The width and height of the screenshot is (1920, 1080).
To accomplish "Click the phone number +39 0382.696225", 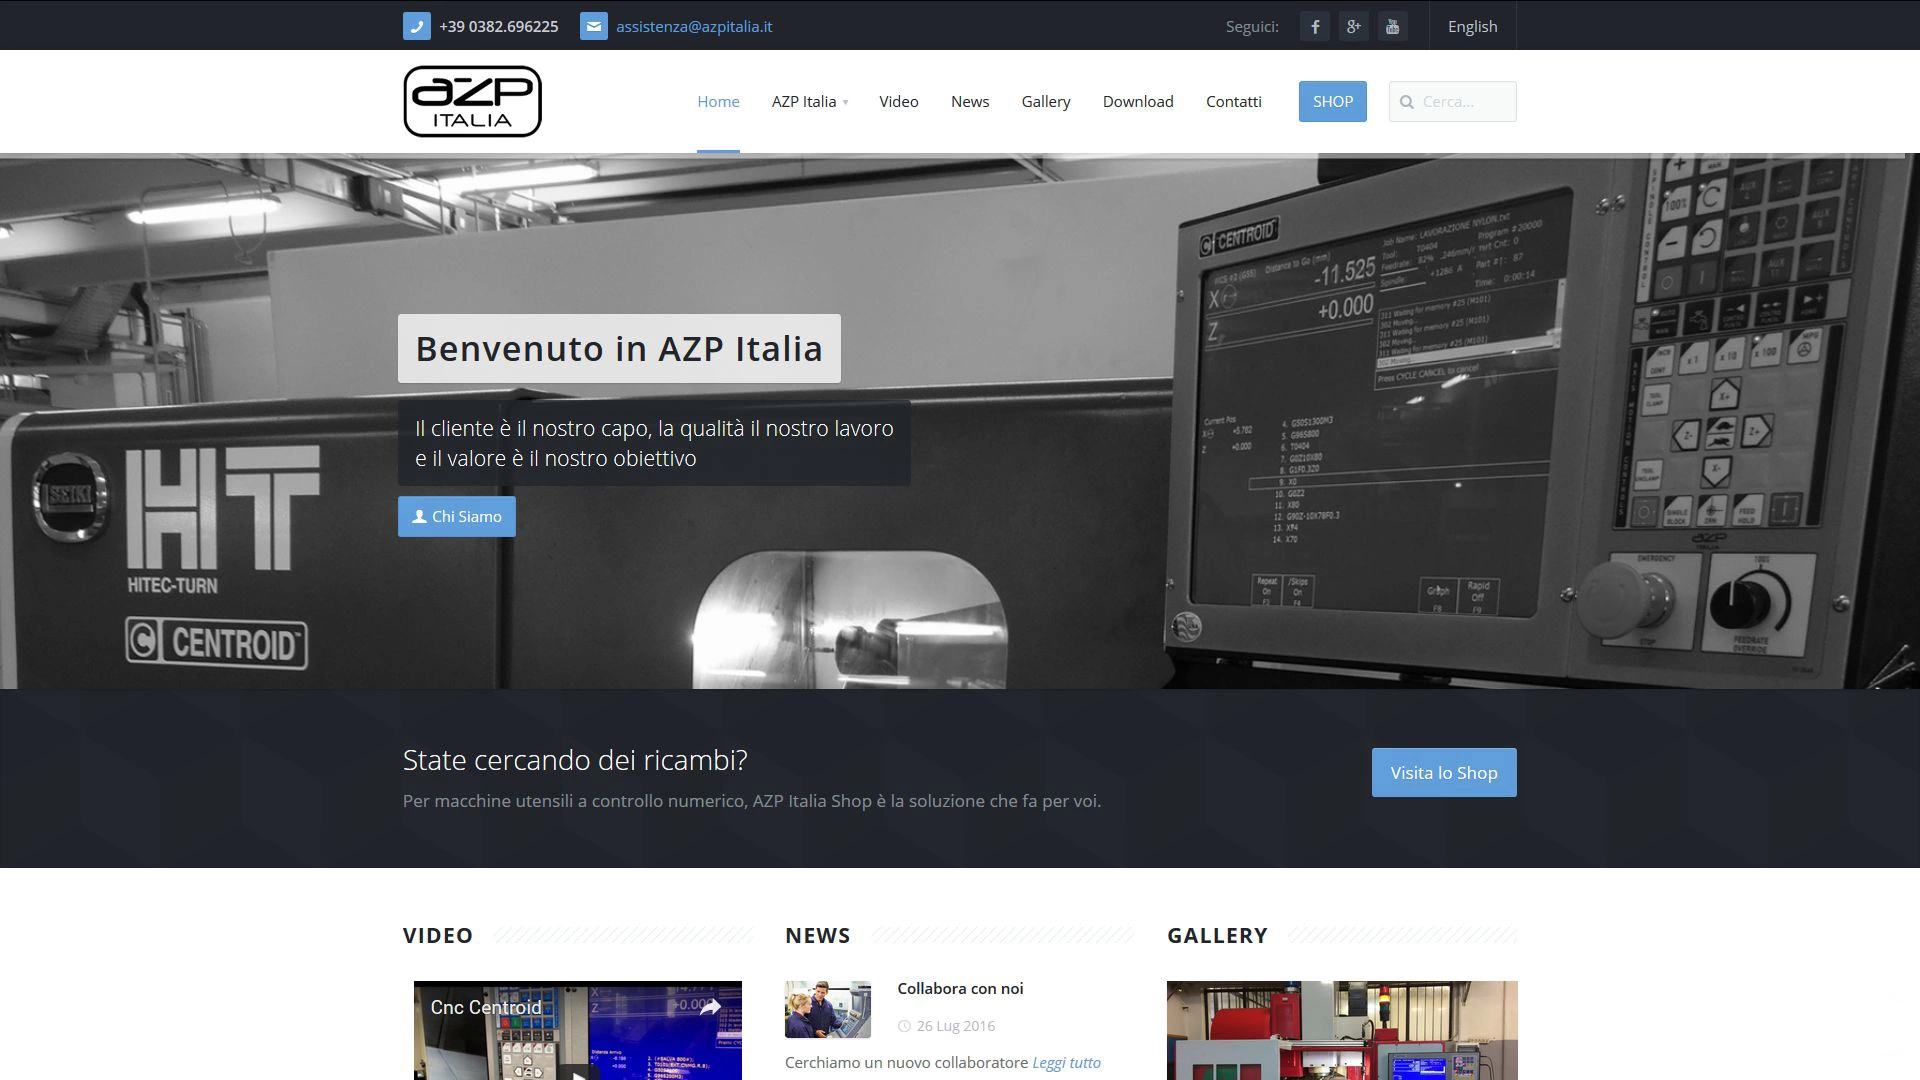I will (498, 26).
